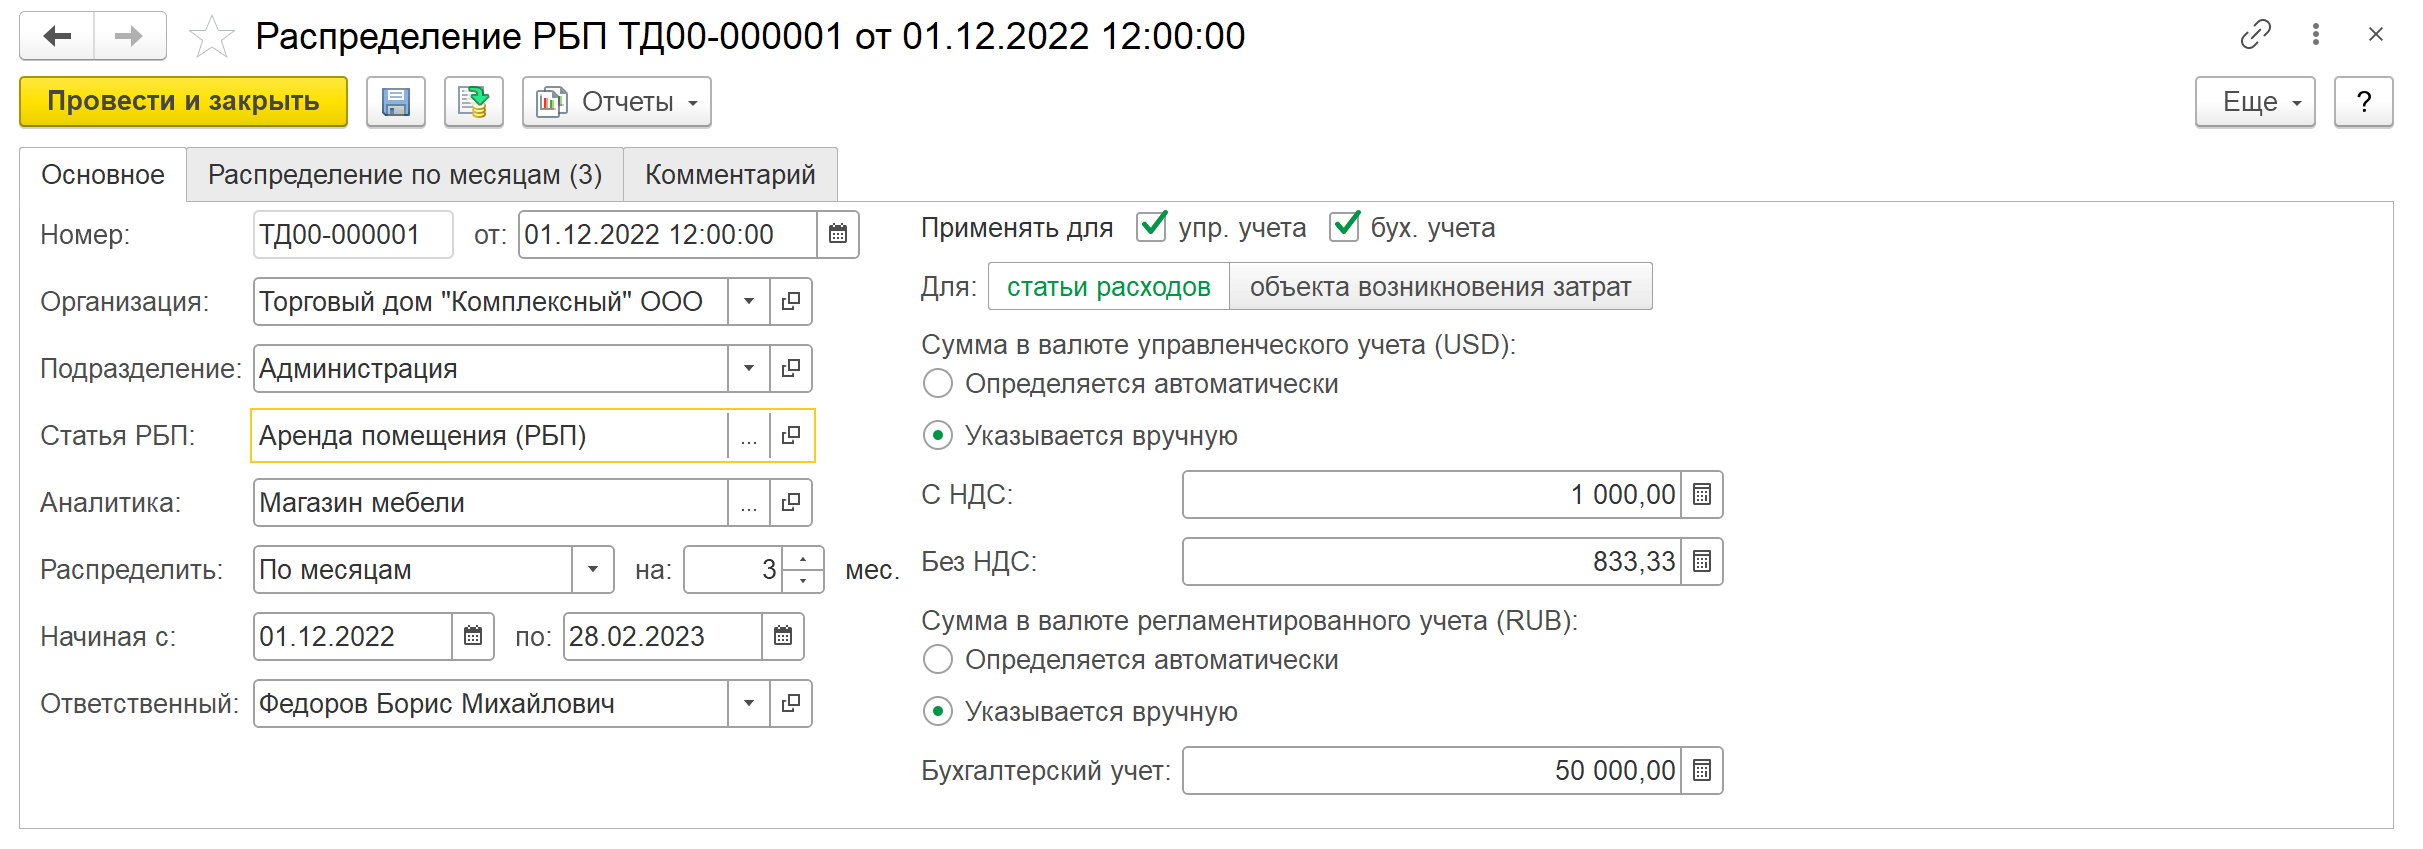Expand the Подразделение dropdown list

click(748, 369)
